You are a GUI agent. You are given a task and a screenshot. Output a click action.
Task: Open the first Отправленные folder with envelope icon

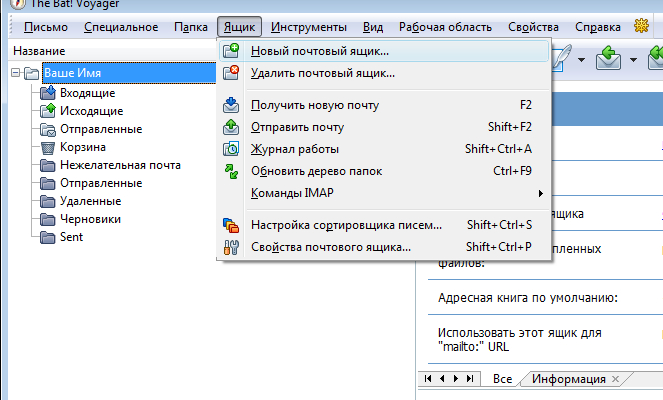click(101, 129)
